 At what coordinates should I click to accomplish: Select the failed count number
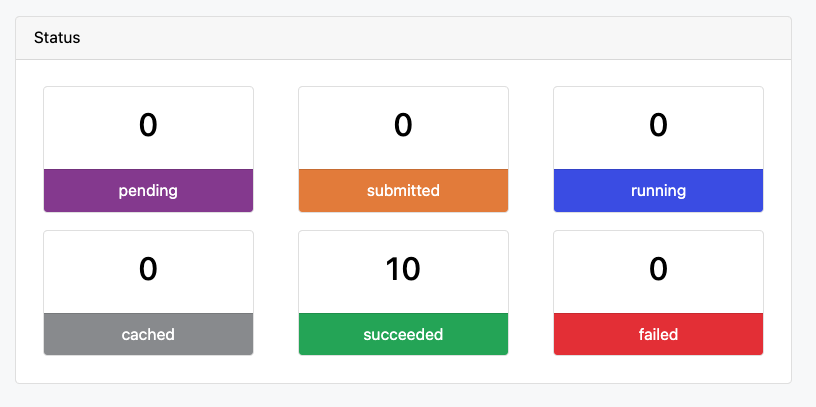658,269
